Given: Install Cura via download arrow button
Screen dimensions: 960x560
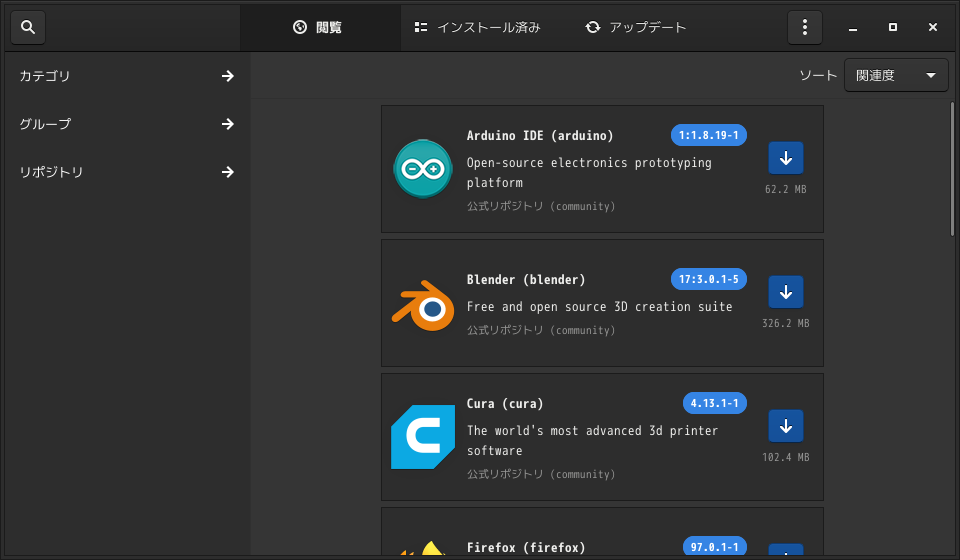Looking at the screenshot, I should [x=786, y=426].
